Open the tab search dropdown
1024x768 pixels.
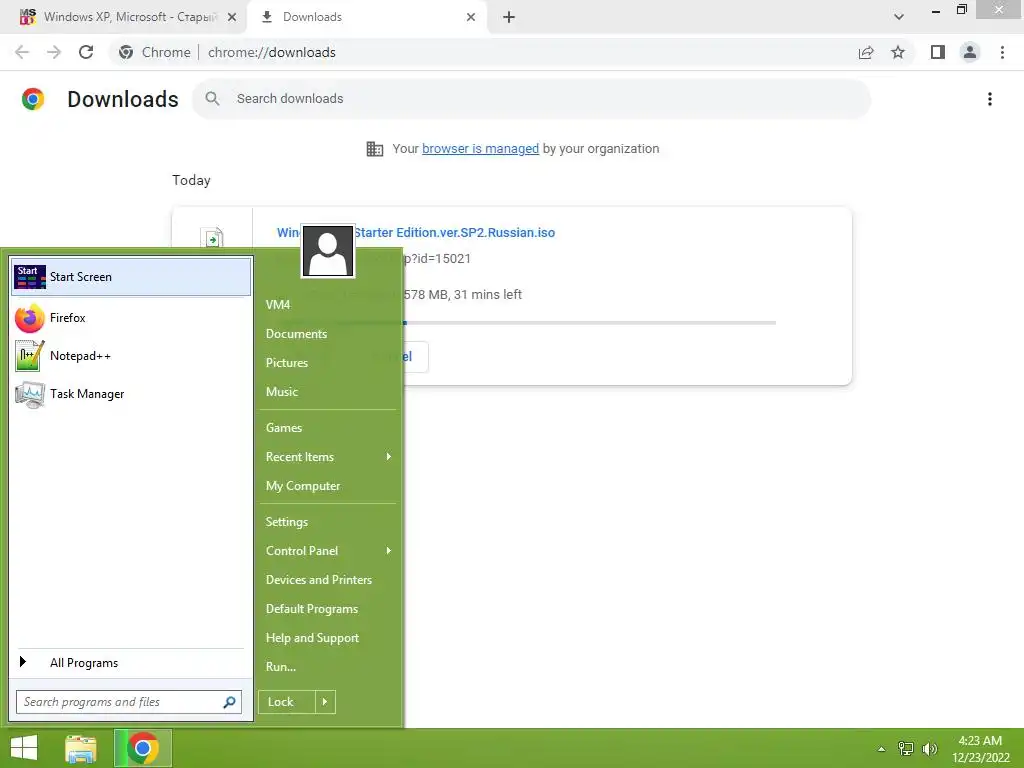coord(899,17)
